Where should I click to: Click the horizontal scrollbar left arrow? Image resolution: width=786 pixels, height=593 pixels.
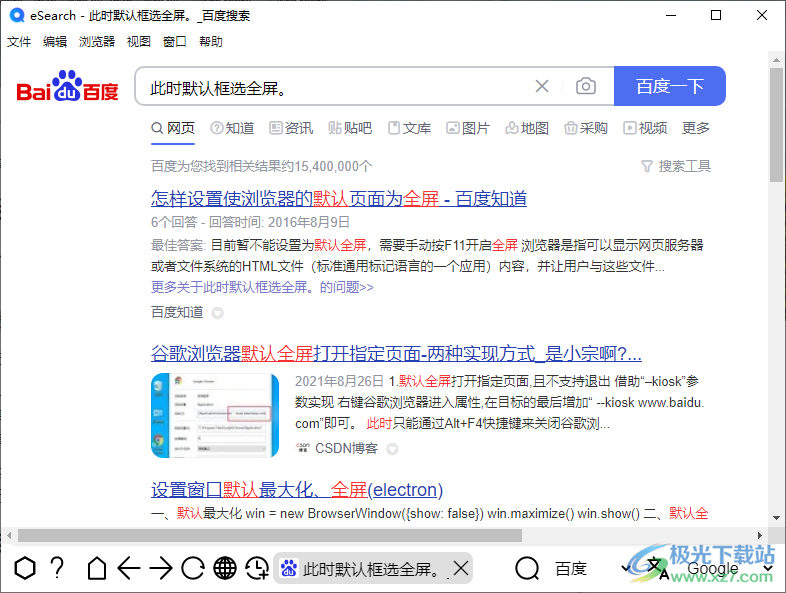(9, 535)
